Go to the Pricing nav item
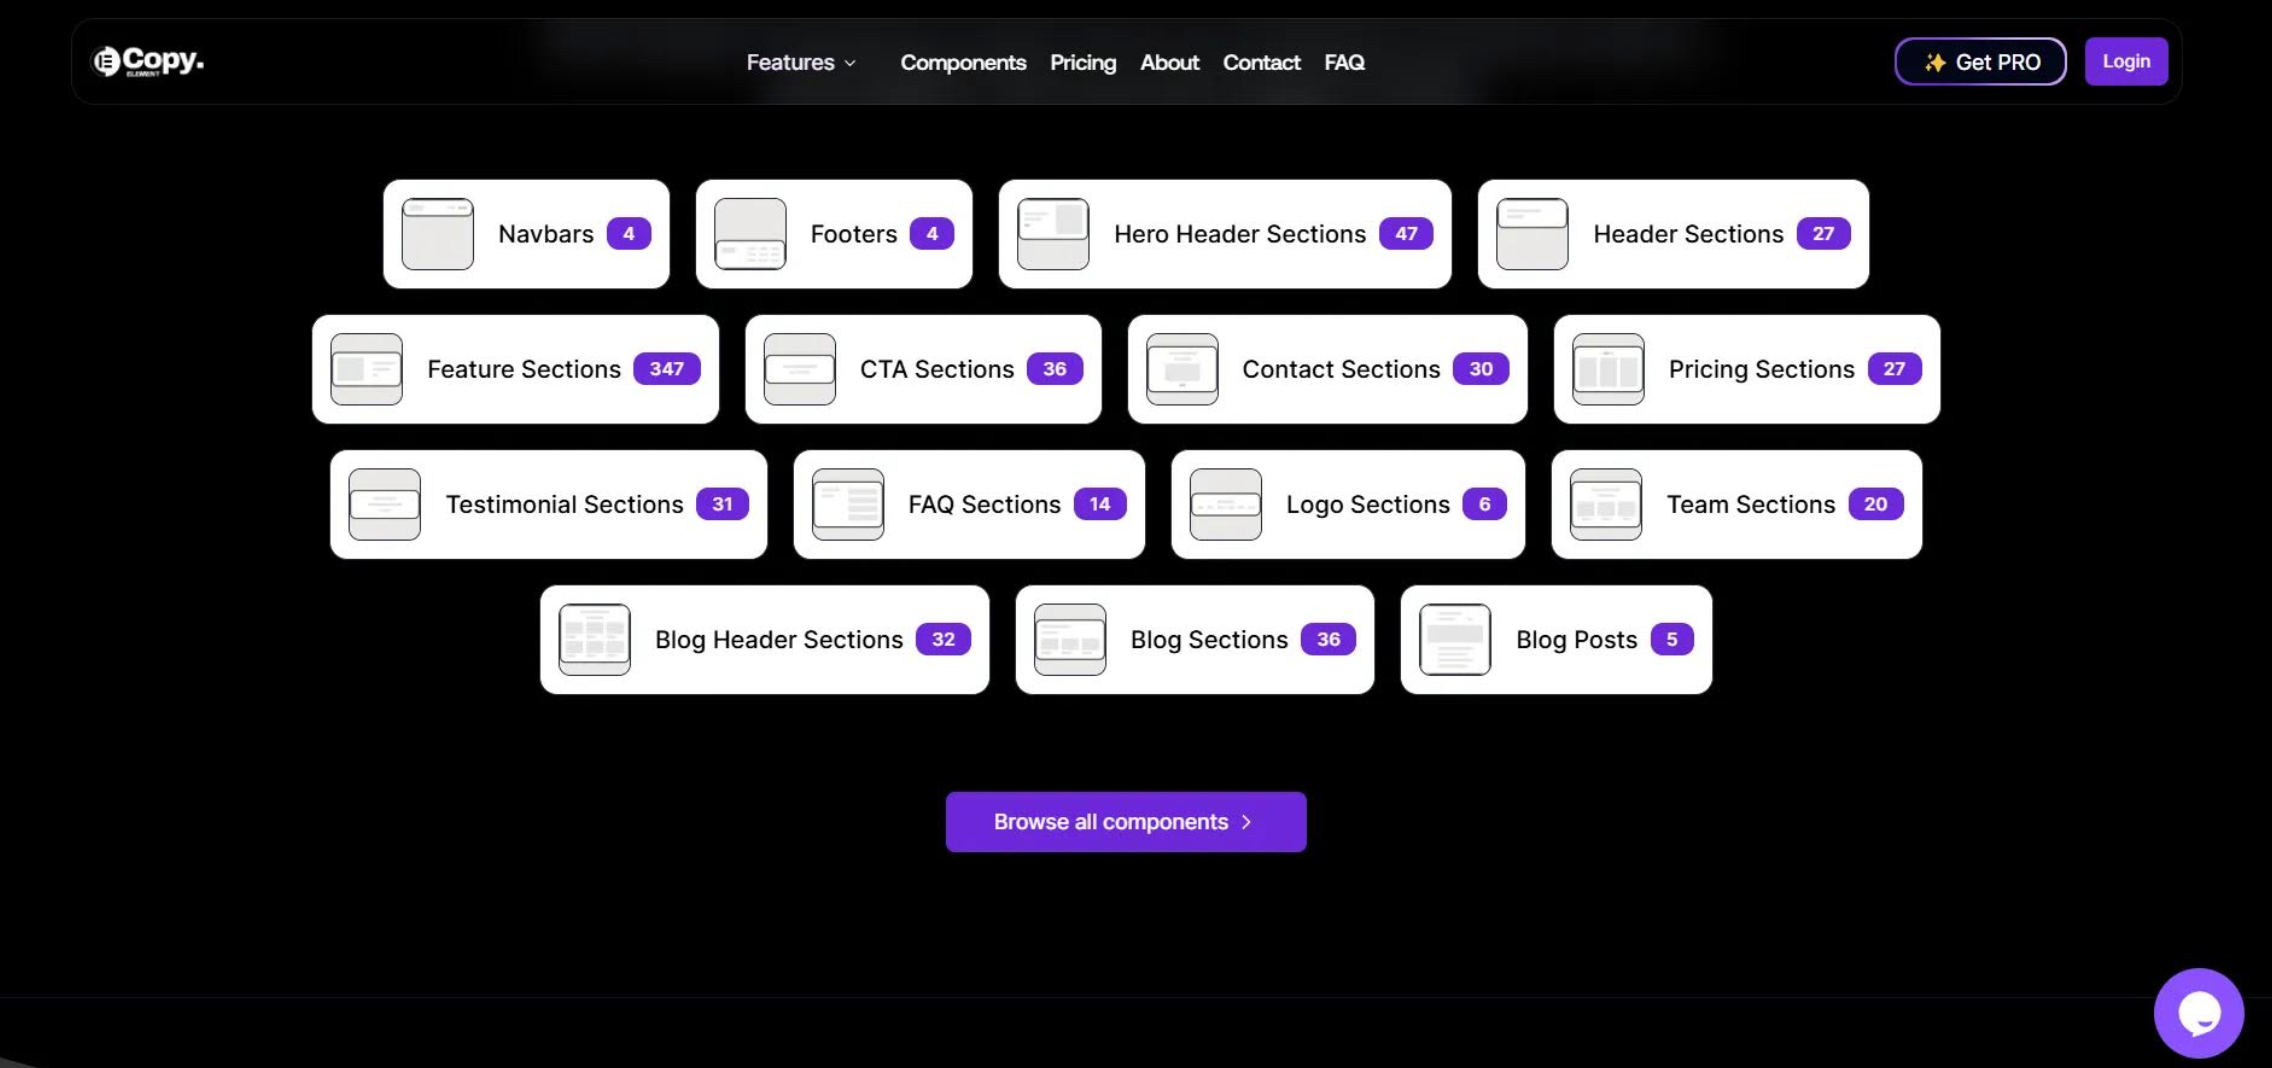 pos(1083,62)
